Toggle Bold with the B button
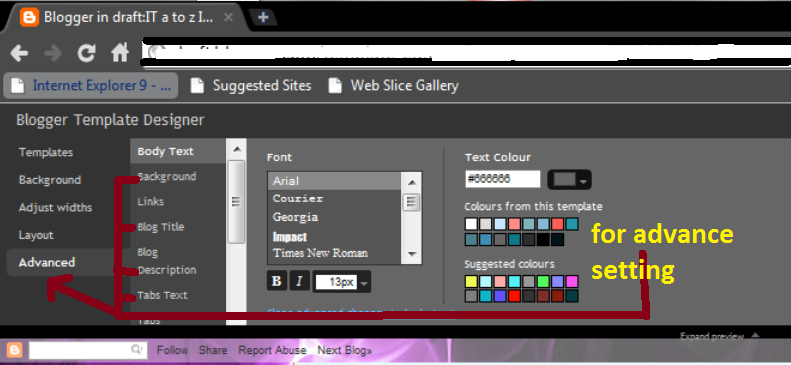Image resolution: width=791 pixels, height=365 pixels. click(276, 281)
